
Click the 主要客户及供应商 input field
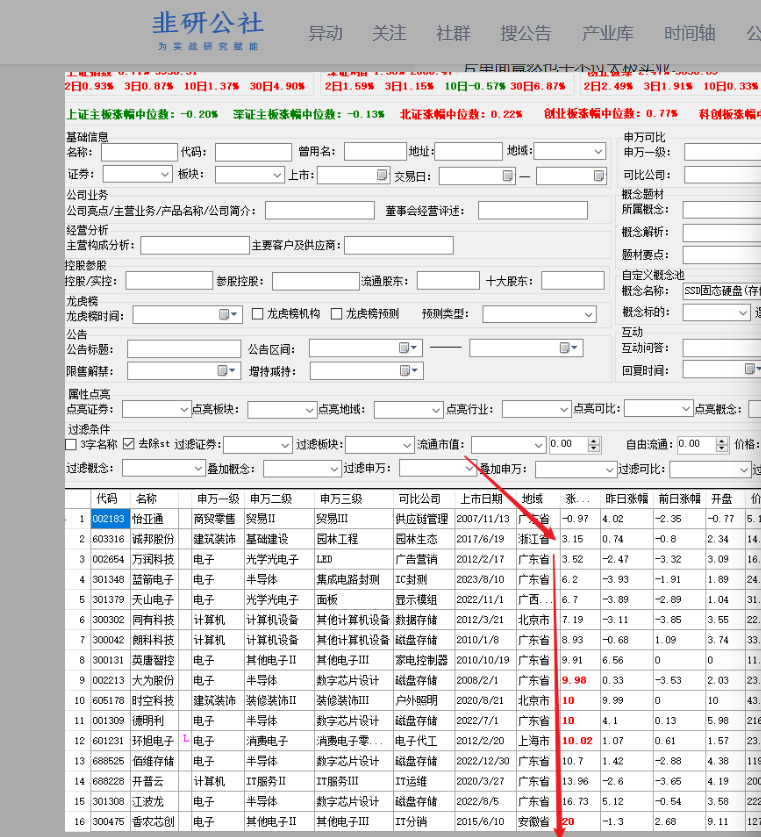point(399,246)
